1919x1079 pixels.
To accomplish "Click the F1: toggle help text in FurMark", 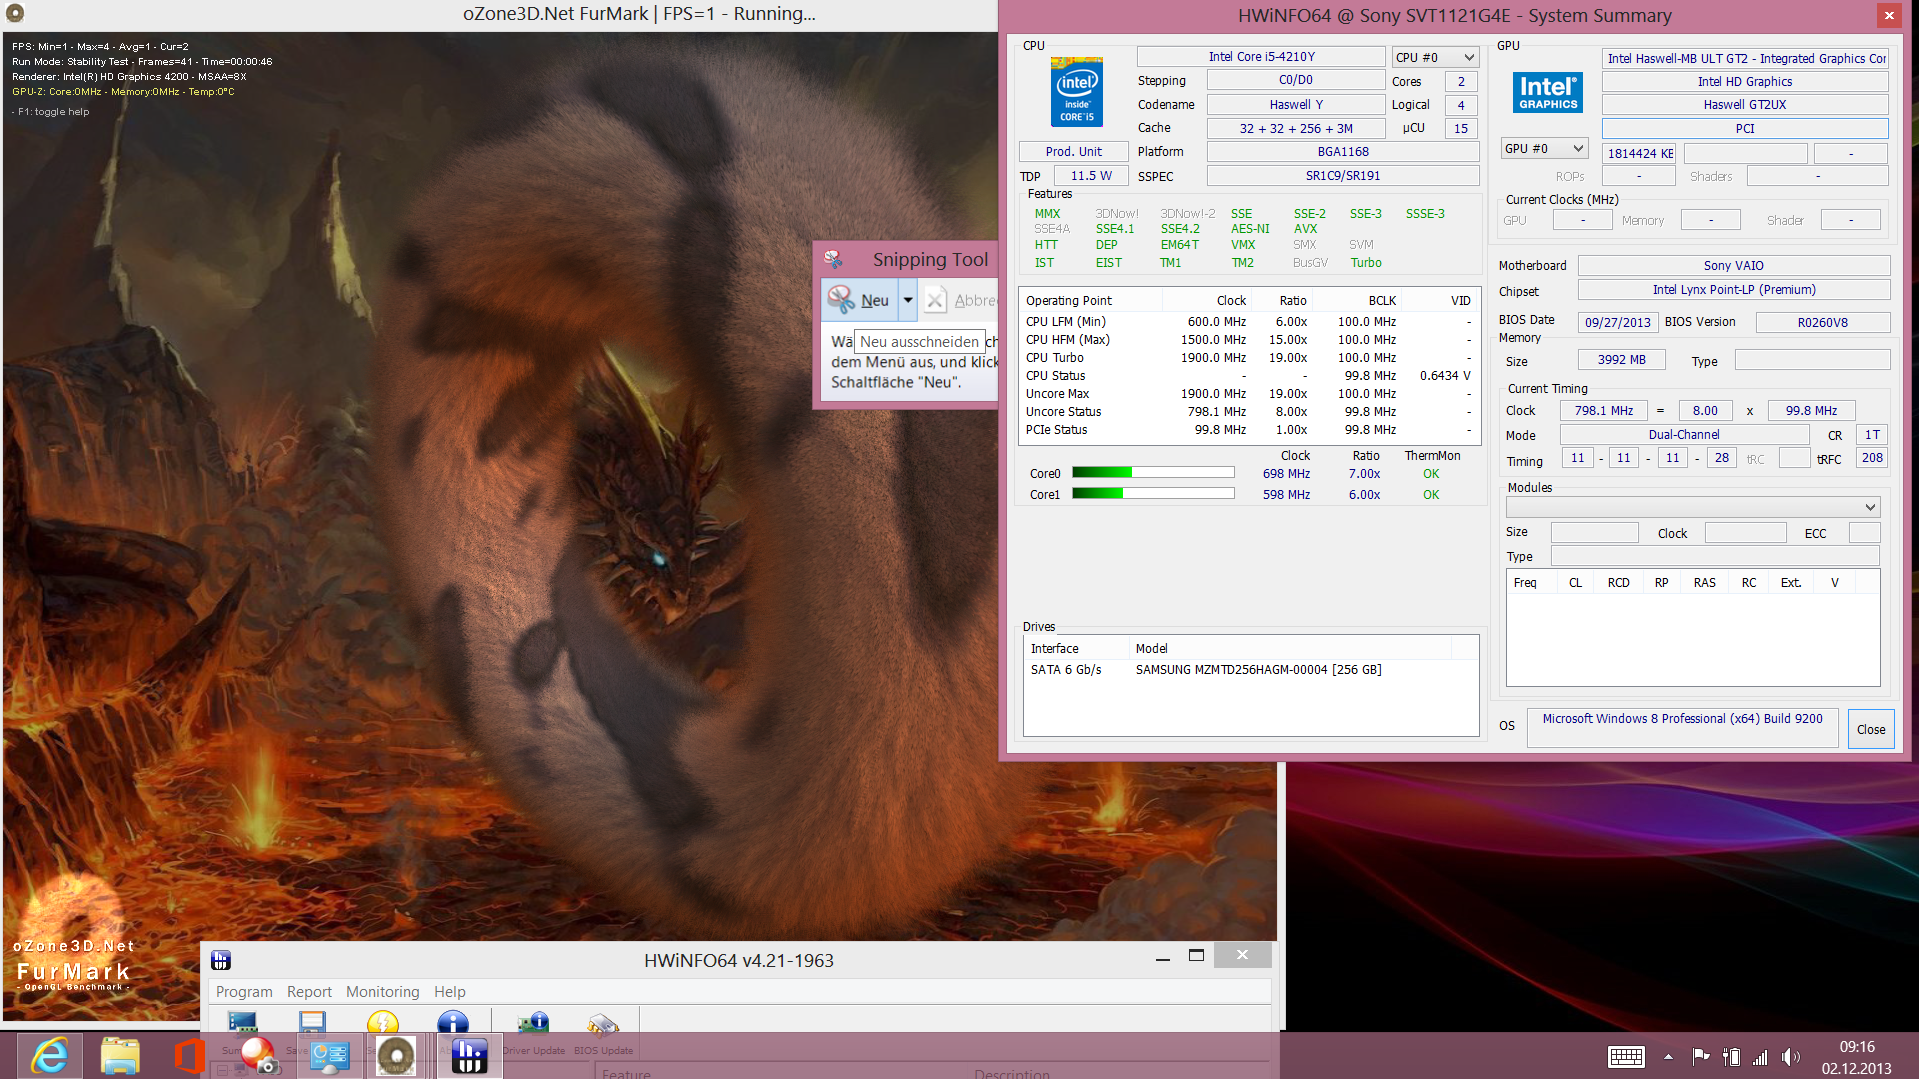I will 51,112.
